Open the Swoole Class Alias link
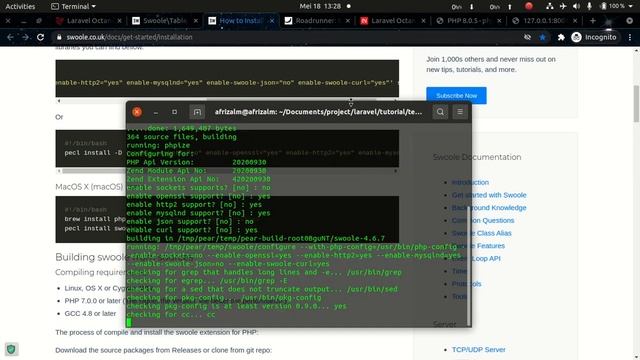This screenshot has width=640, height=360. 482,233
